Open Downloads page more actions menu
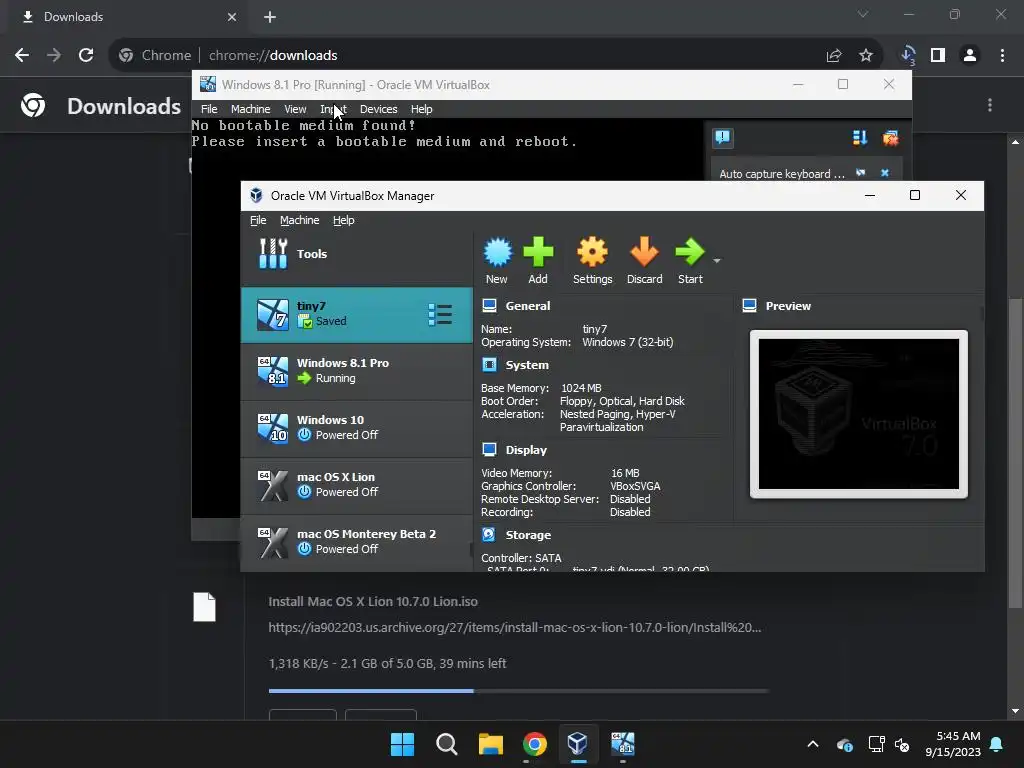This screenshot has height=768, width=1024. click(990, 105)
